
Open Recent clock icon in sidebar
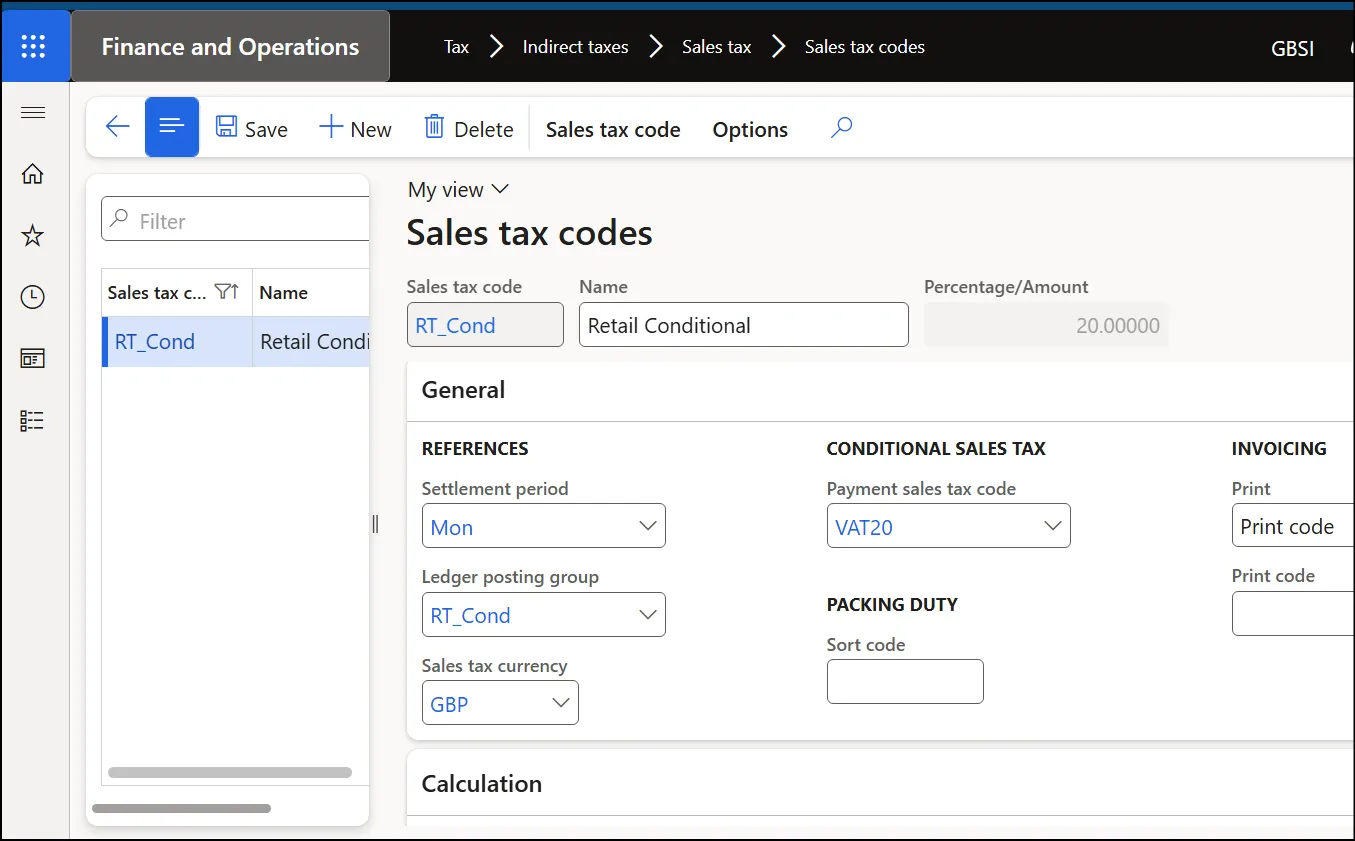33,297
